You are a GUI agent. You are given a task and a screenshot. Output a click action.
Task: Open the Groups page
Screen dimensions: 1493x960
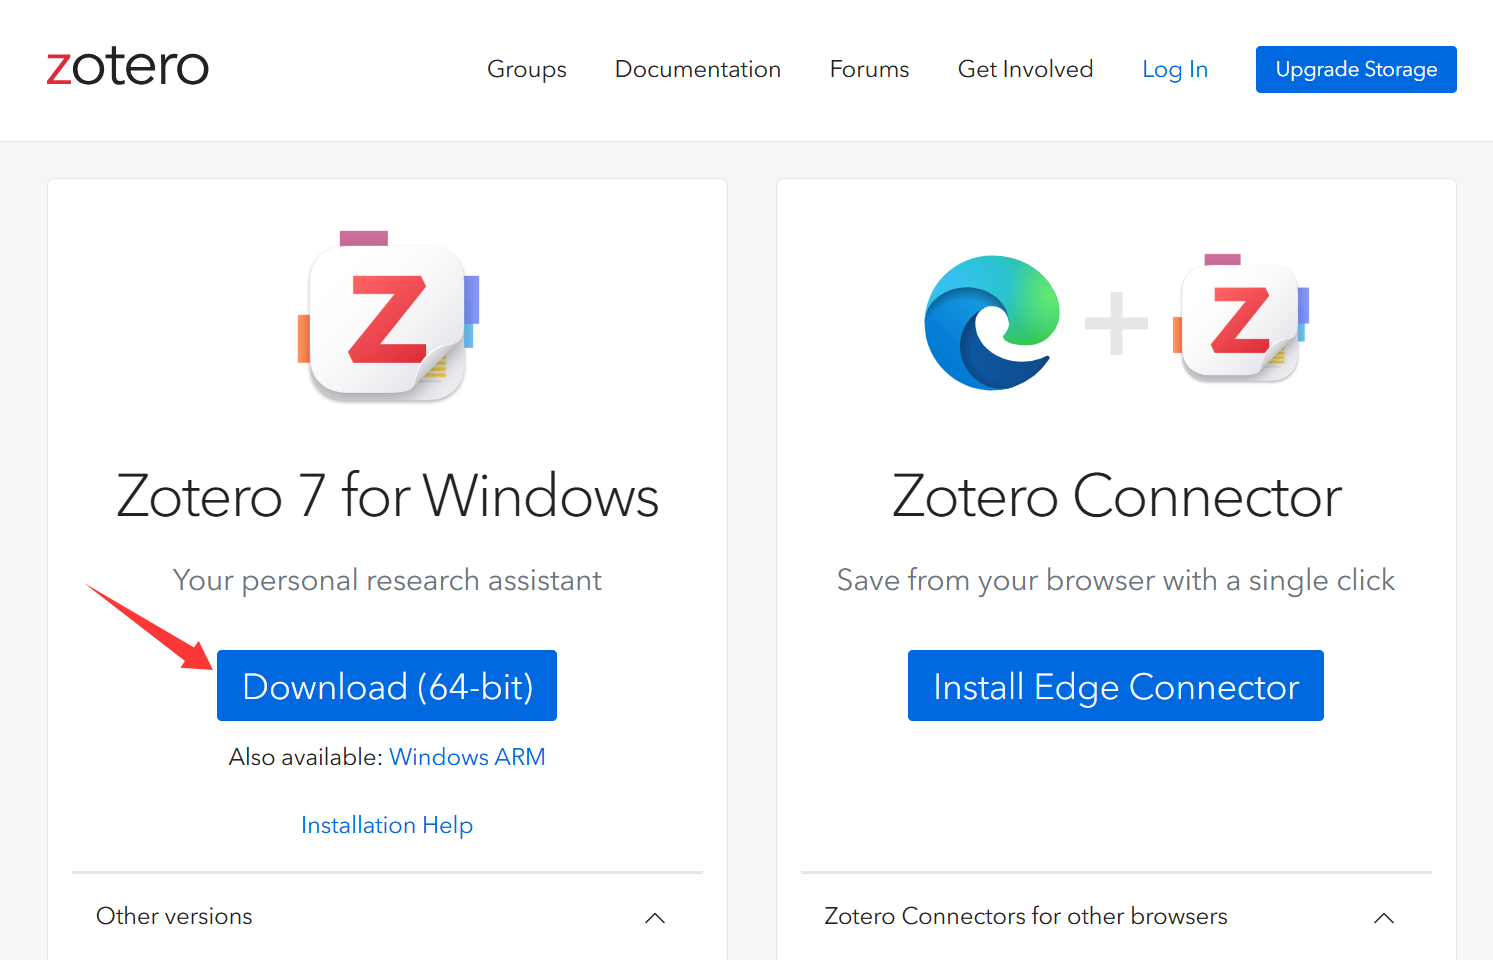pyautogui.click(x=527, y=69)
